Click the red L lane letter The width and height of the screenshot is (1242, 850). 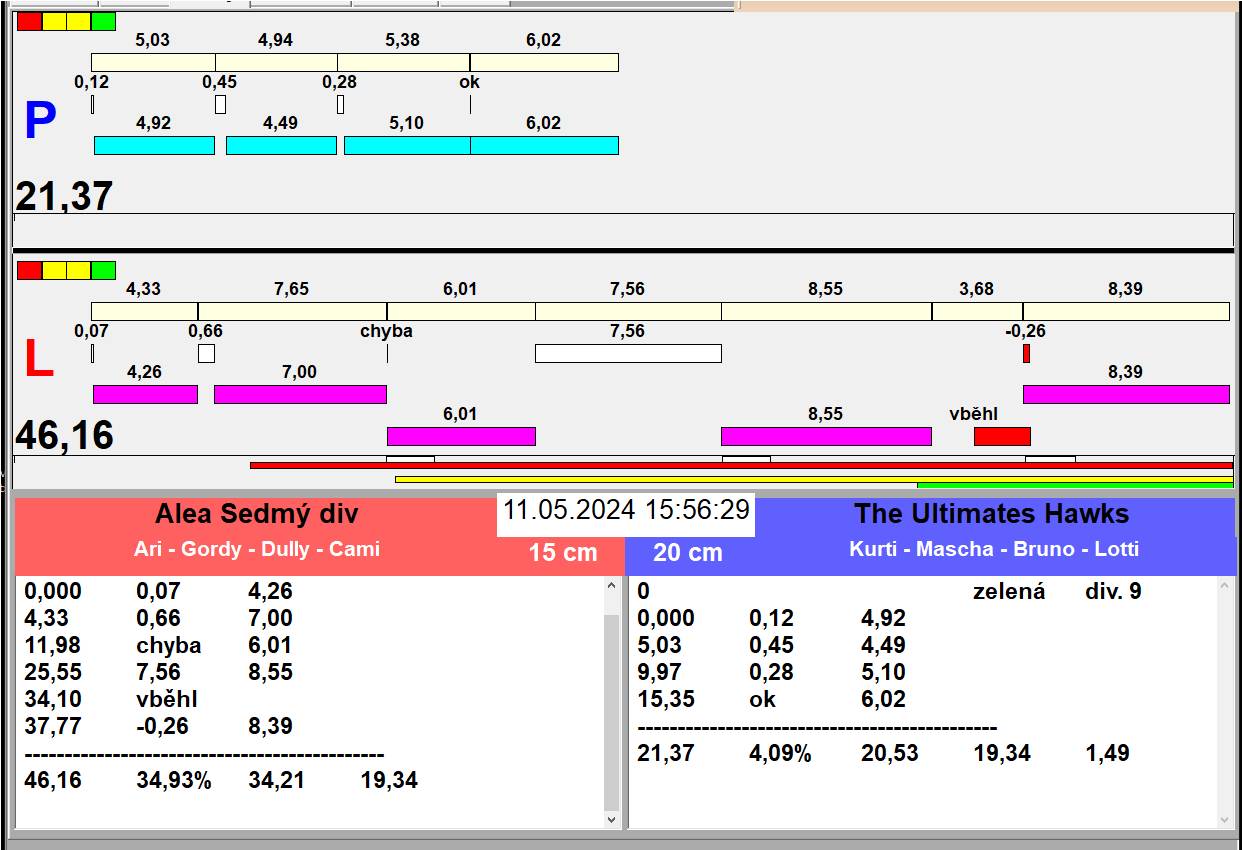pyautogui.click(x=38, y=360)
